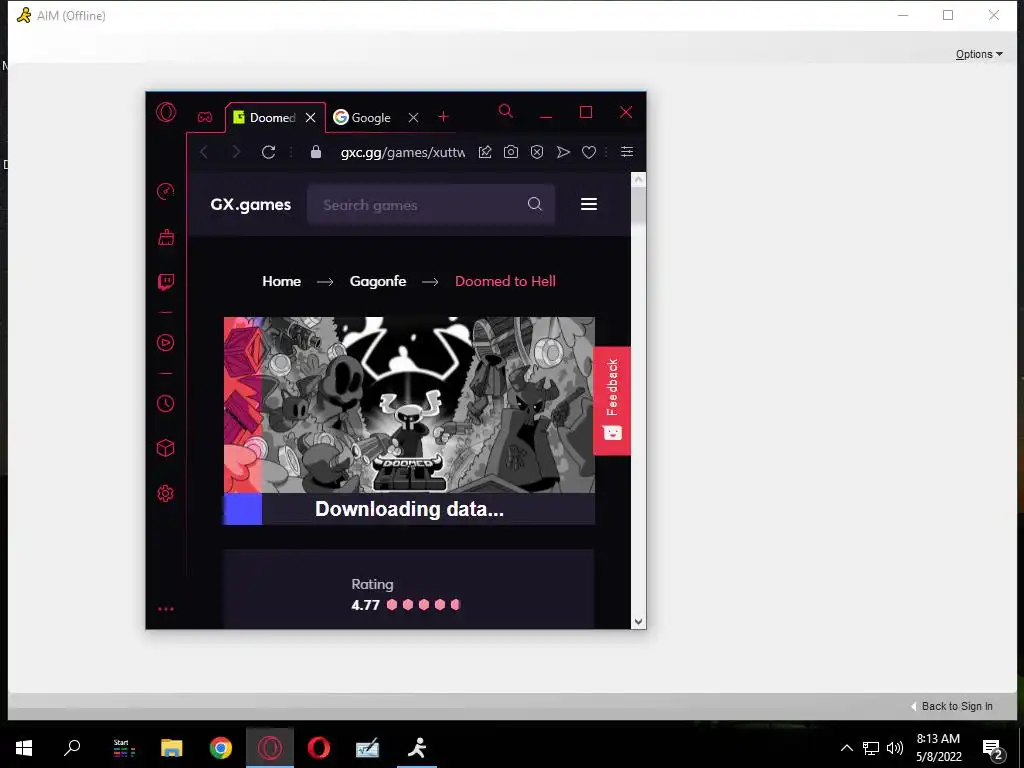Open AIM running man taskbar icon
The height and width of the screenshot is (768, 1024).
pyautogui.click(x=417, y=748)
